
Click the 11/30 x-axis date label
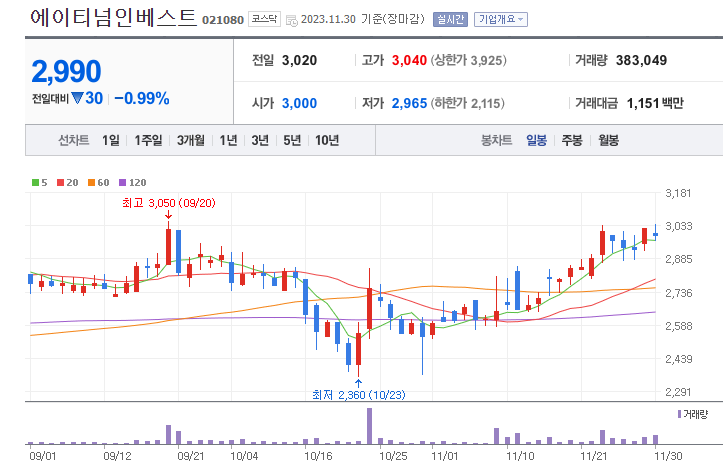[x=669, y=457]
